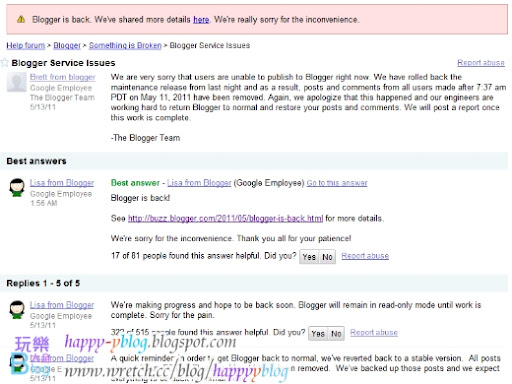Open the Blogger breadcrumb link
The width and height of the screenshot is (512, 384).
[67, 45]
